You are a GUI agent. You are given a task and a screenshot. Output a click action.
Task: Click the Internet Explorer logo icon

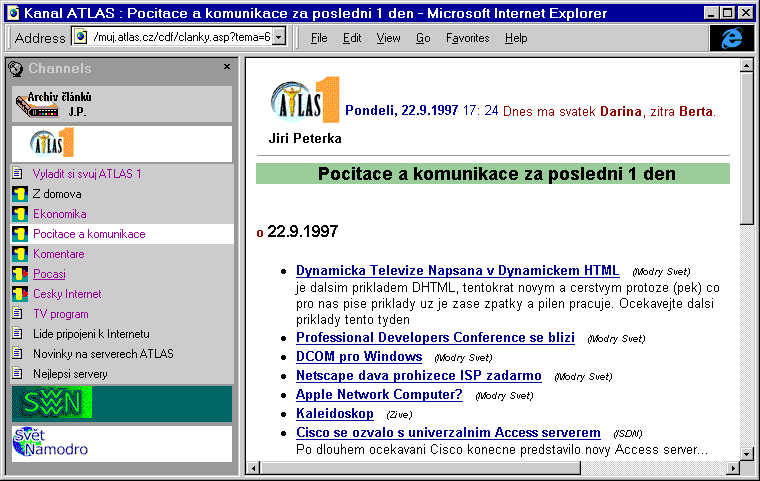click(x=732, y=38)
